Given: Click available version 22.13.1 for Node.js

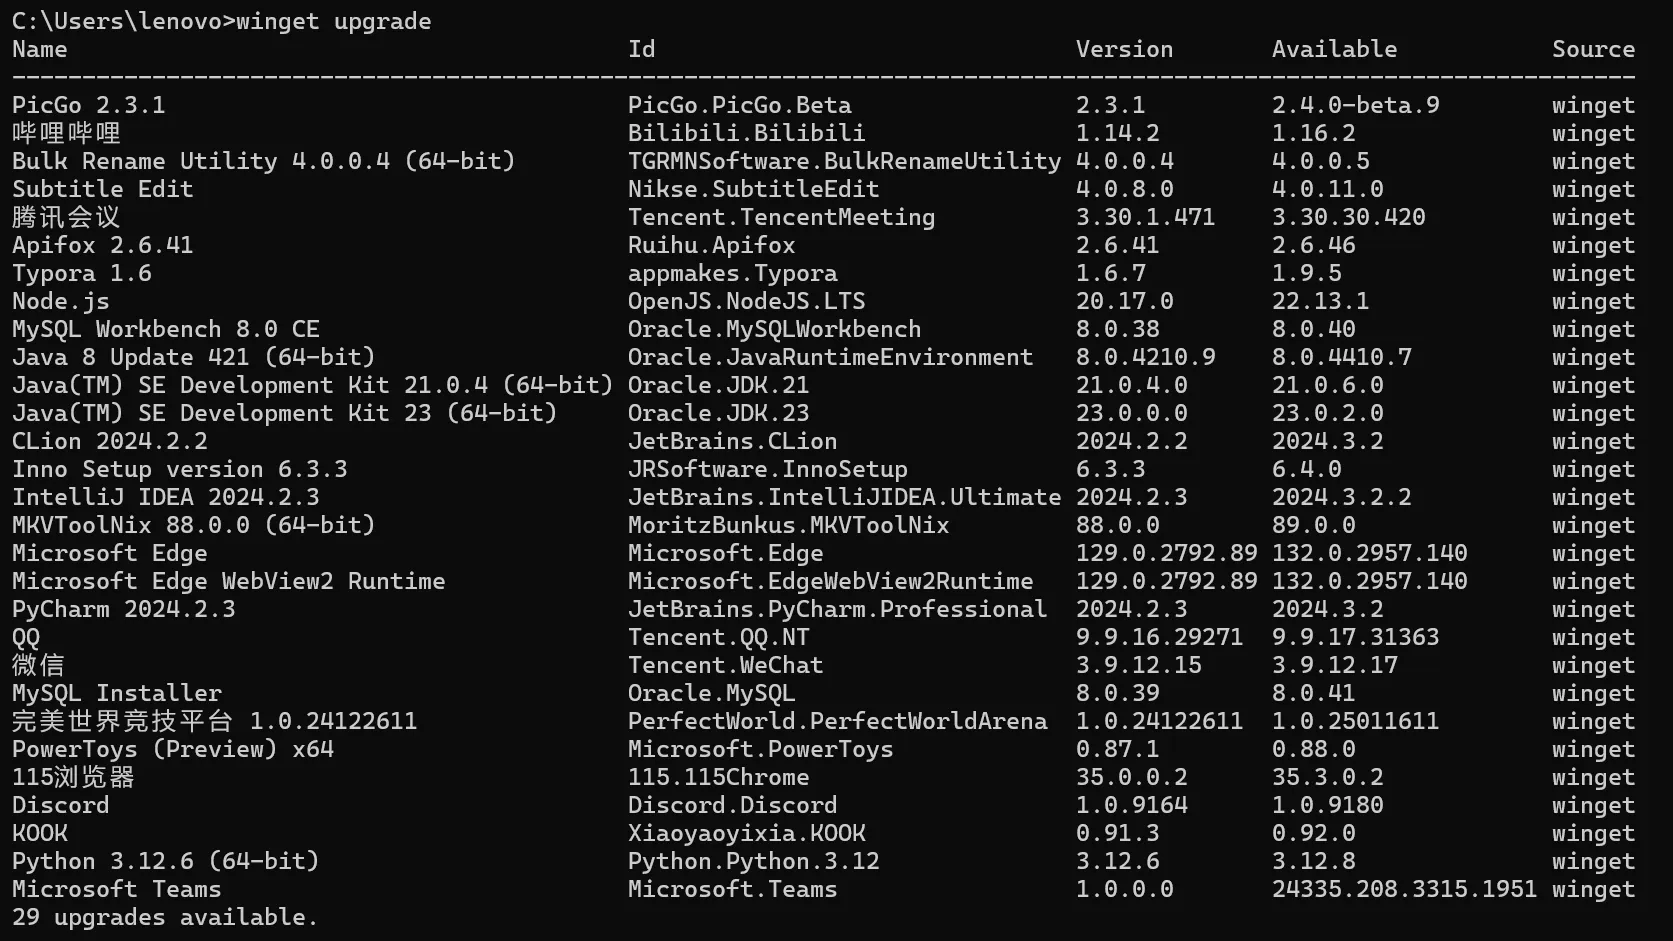Looking at the screenshot, I should (x=1320, y=301).
